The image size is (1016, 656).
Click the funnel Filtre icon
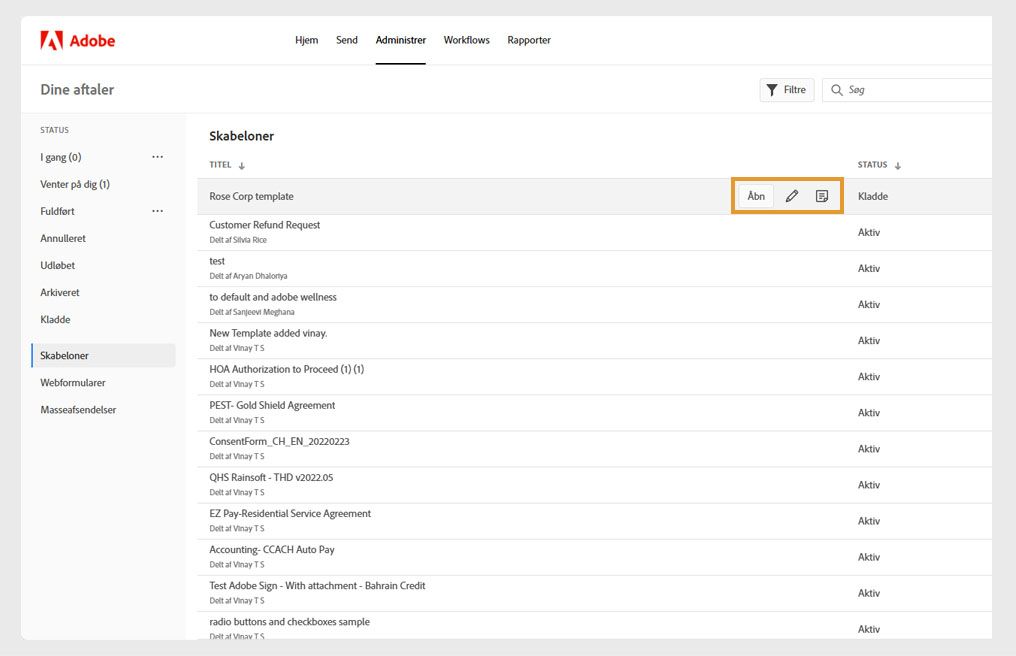click(x=772, y=90)
